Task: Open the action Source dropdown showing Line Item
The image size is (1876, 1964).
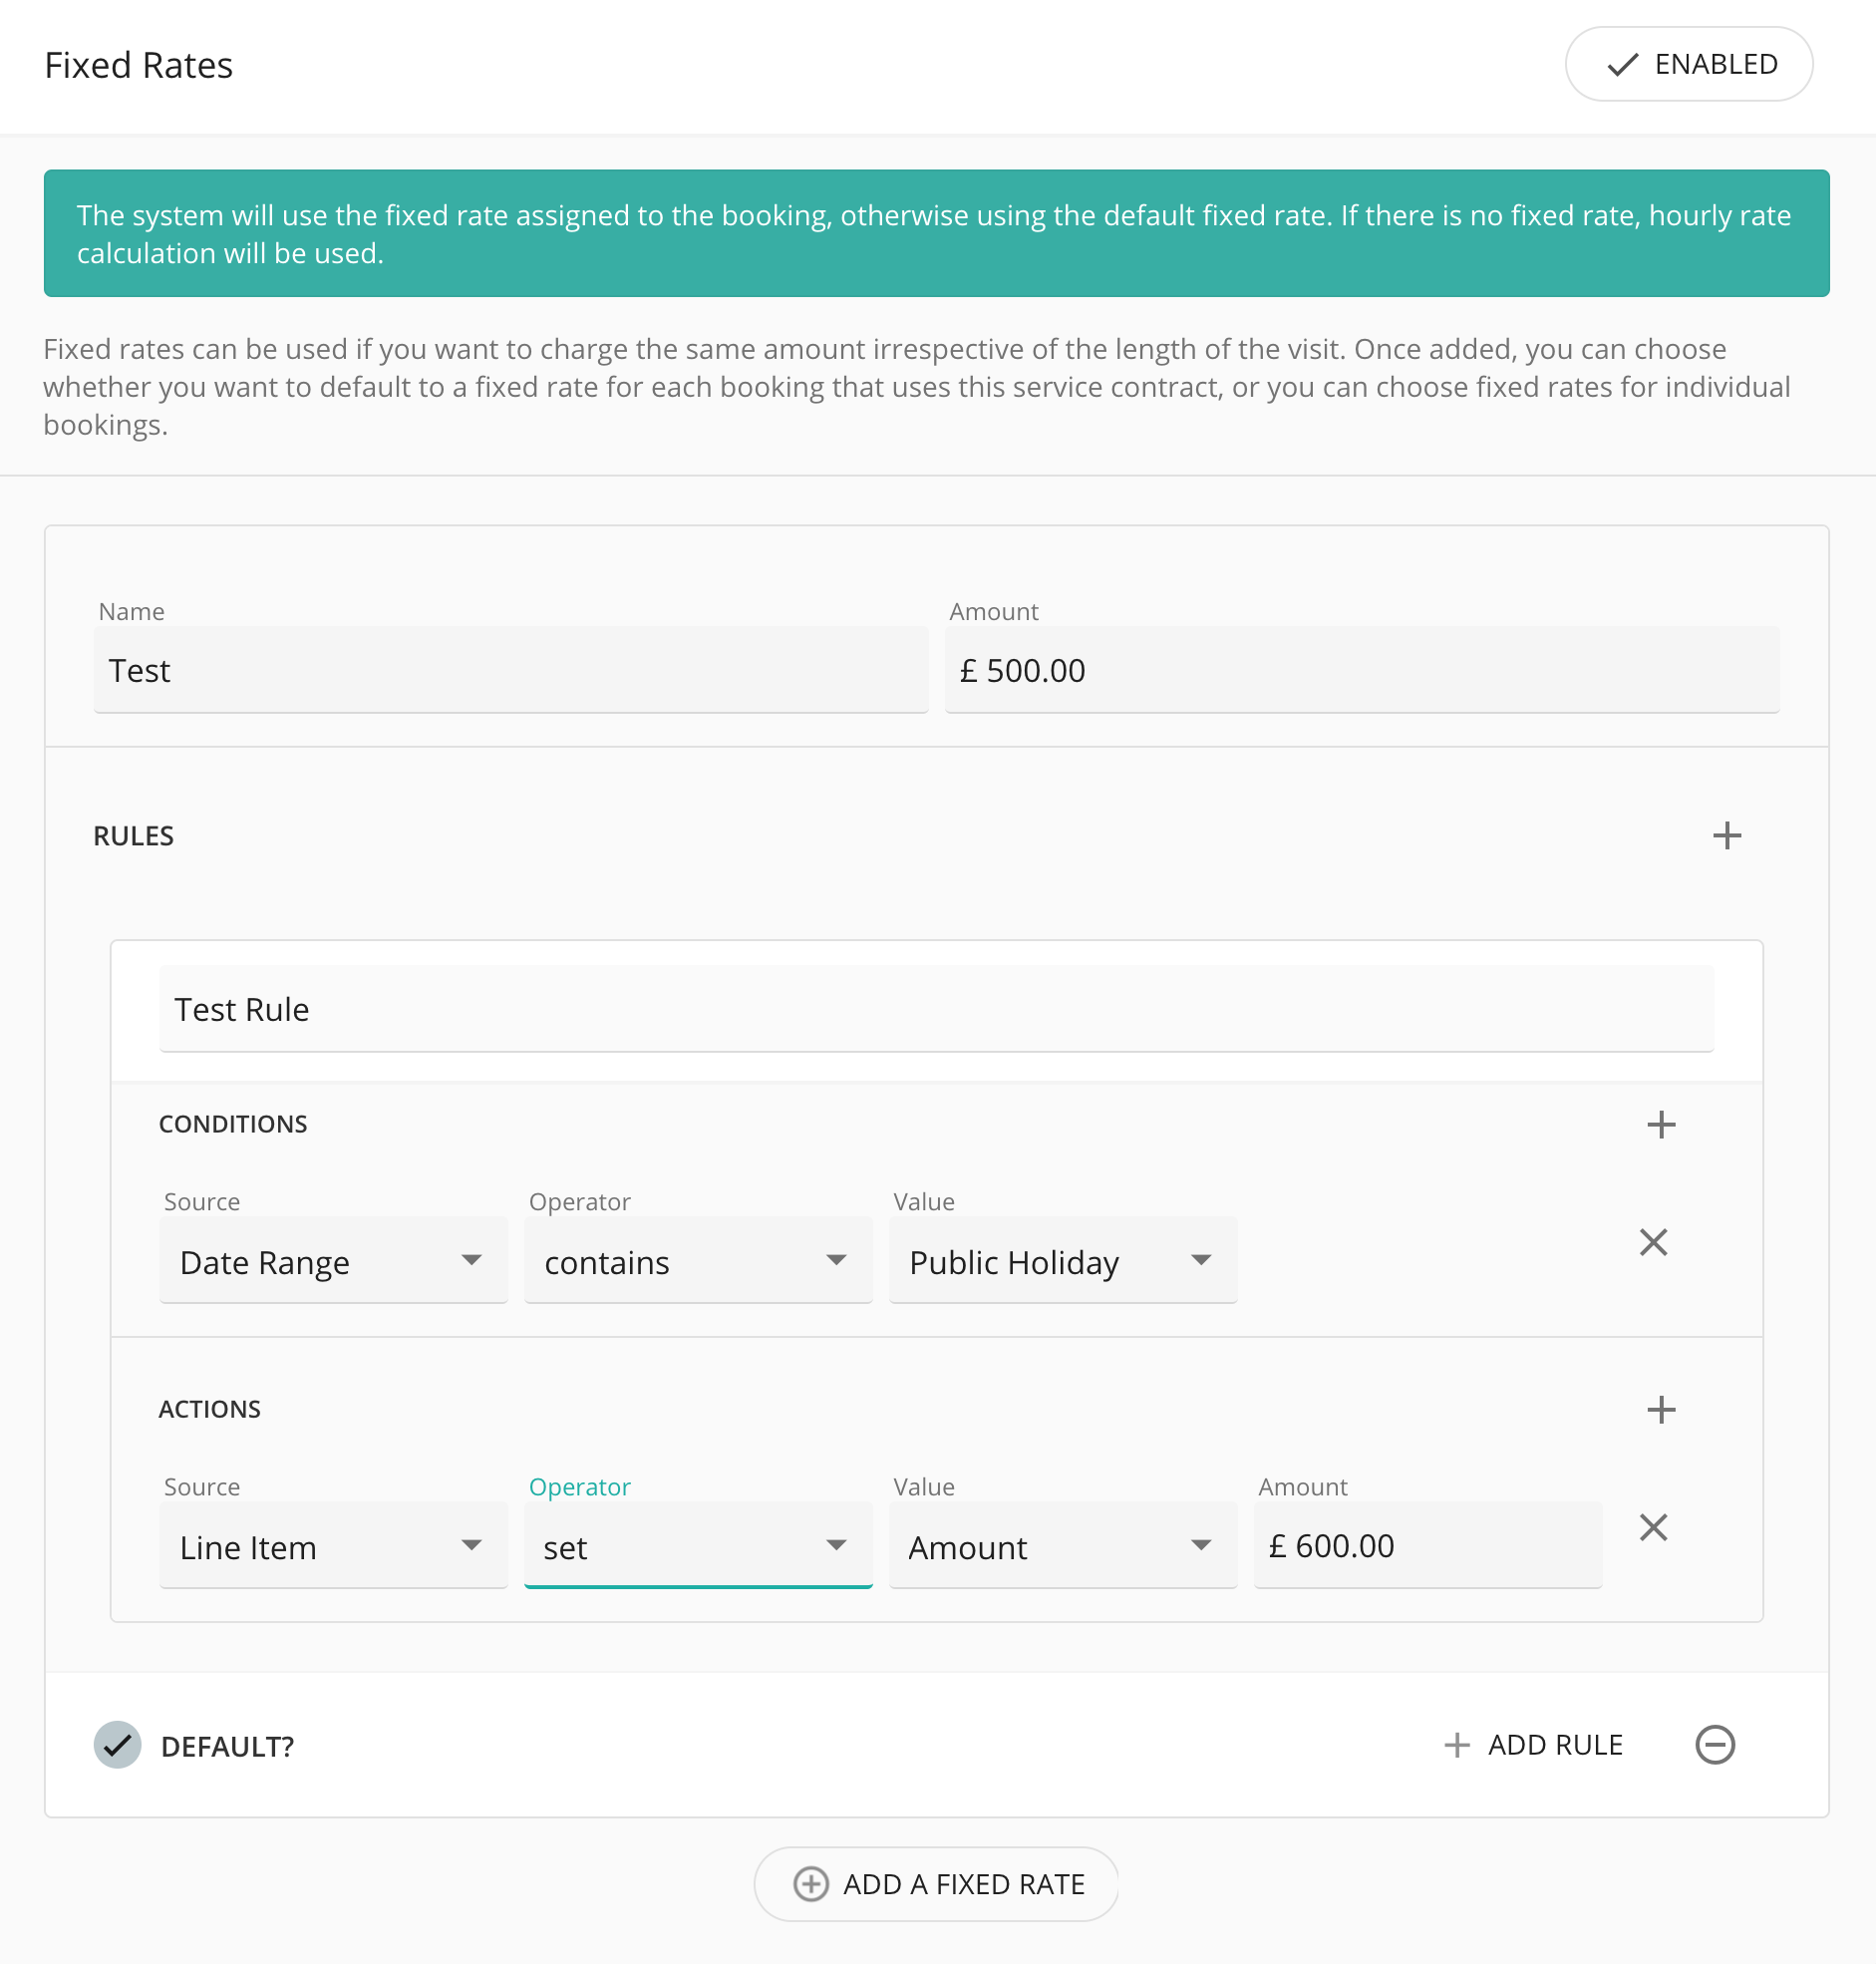Action: (x=333, y=1546)
